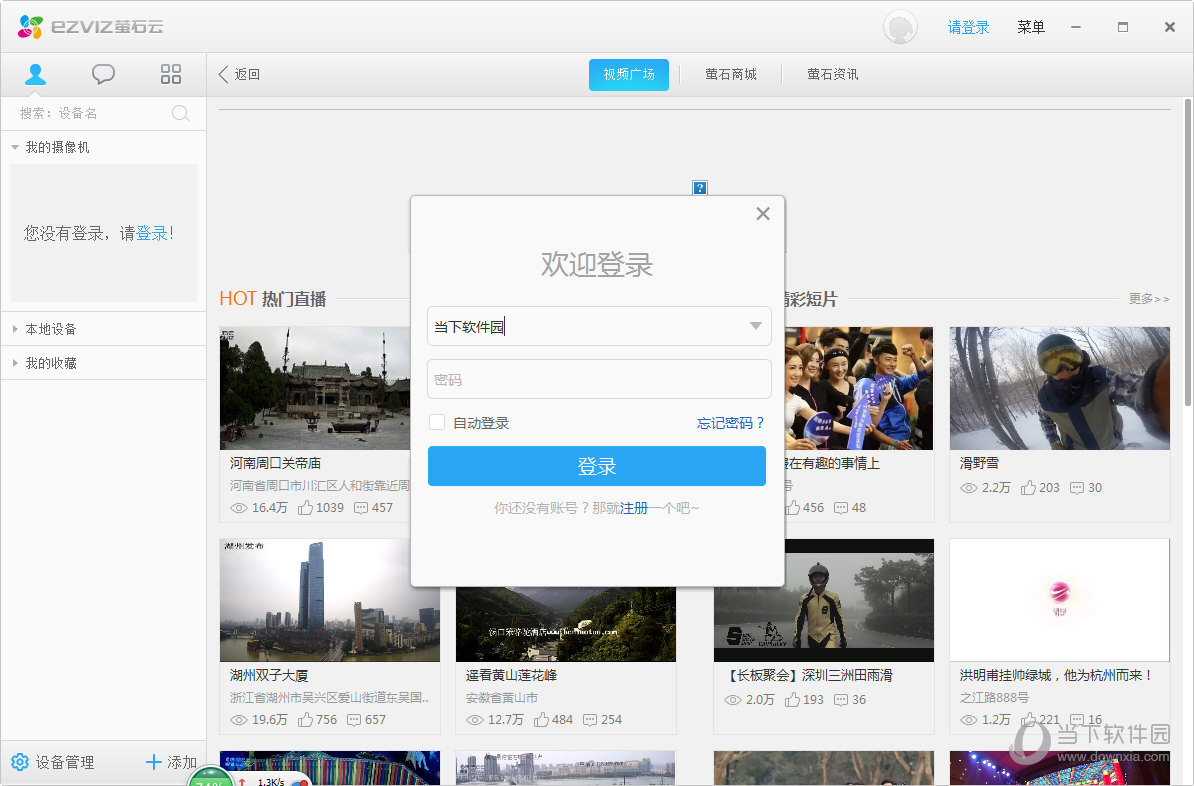Click the user avatar in title bar
This screenshot has height=786, width=1194.
[900, 27]
